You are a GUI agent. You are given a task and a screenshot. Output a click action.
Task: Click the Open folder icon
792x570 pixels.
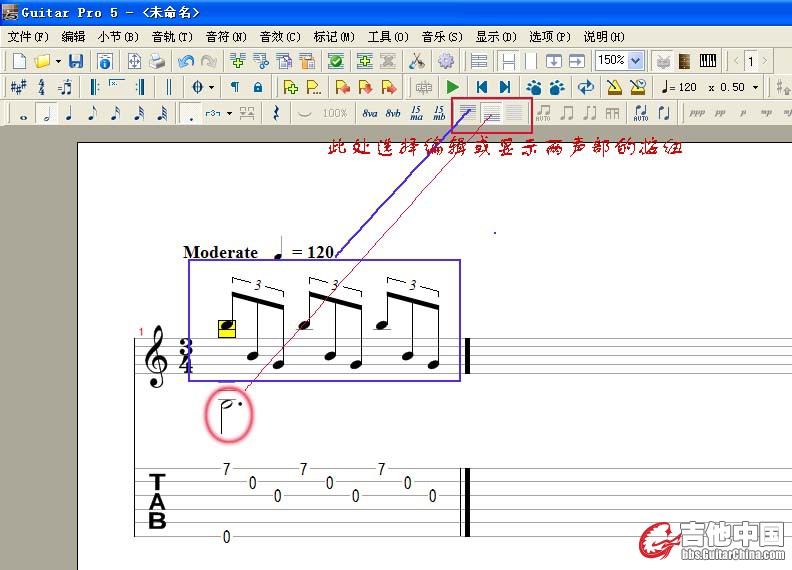coord(42,61)
